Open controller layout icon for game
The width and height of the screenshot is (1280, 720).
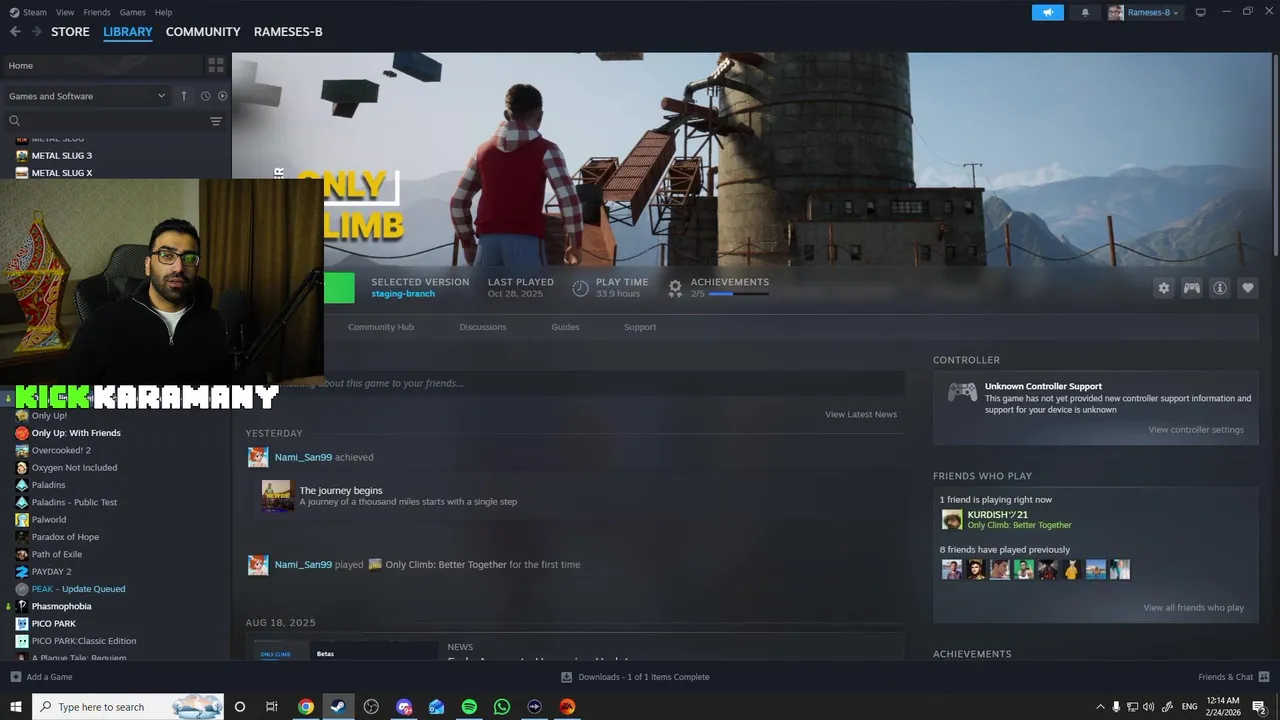pyautogui.click(x=1192, y=288)
